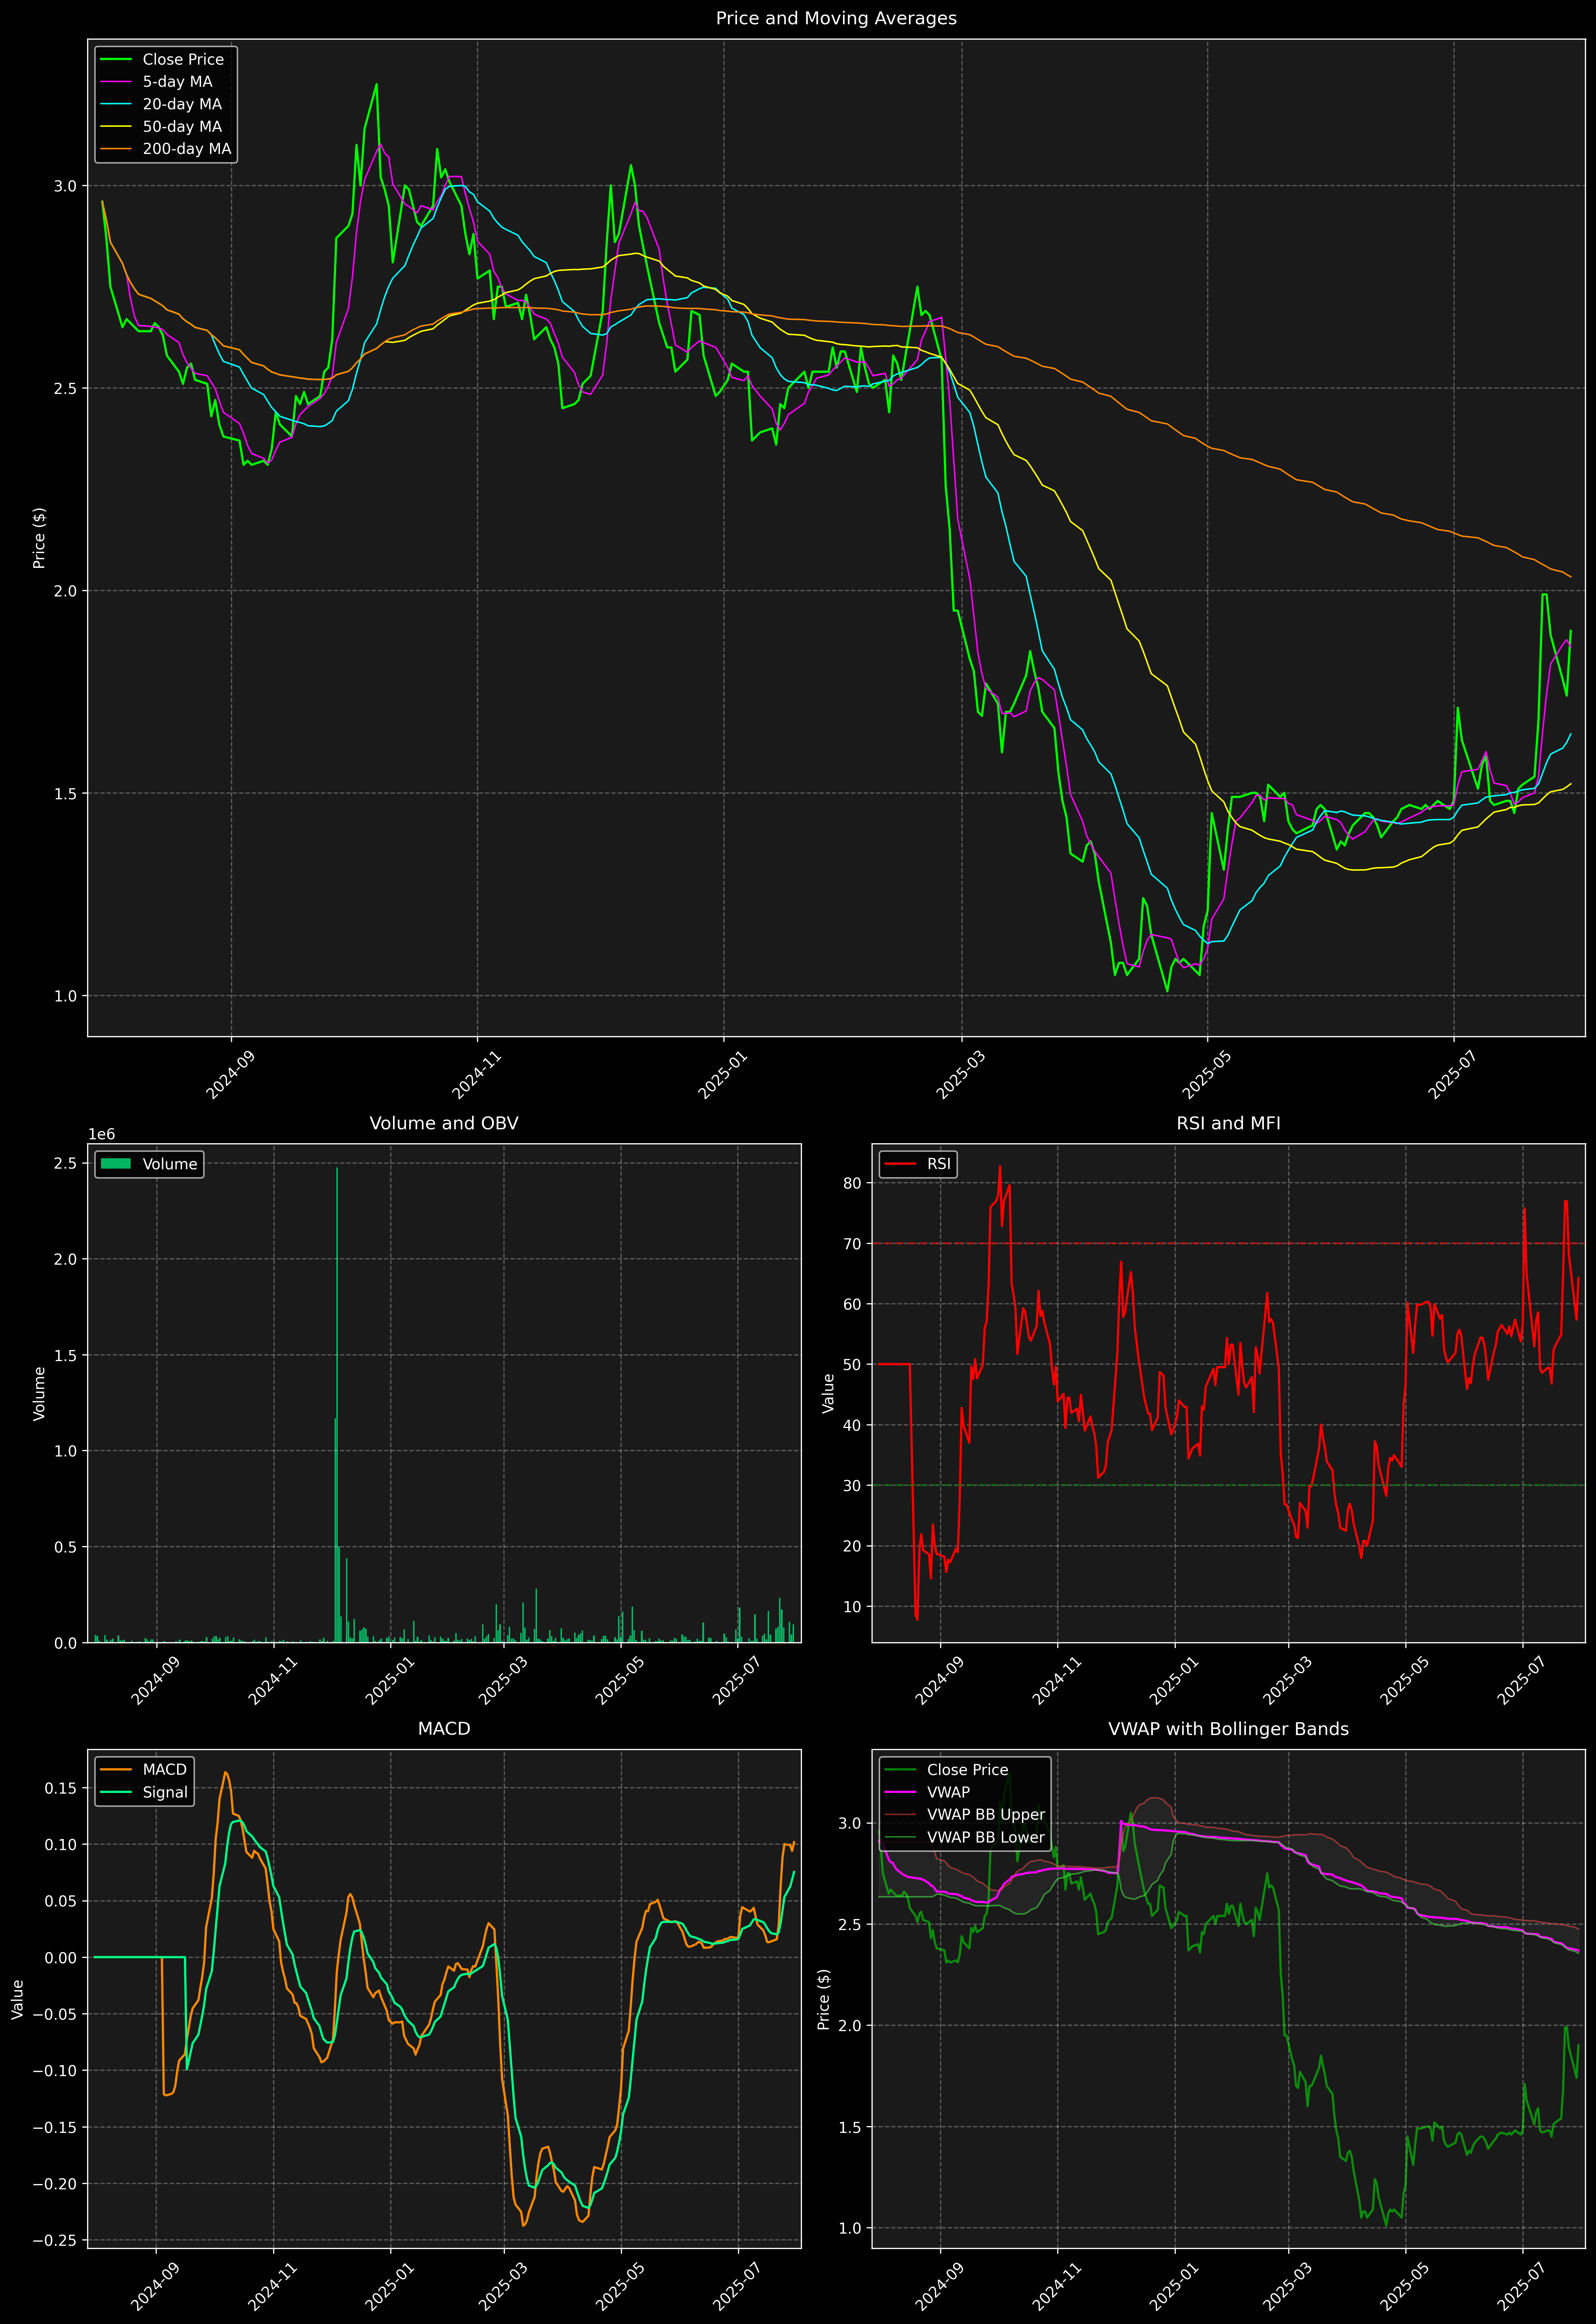Click the orange line sample beside '200-day MA'
The width and height of the screenshot is (1596, 2324).
click(116, 149)
